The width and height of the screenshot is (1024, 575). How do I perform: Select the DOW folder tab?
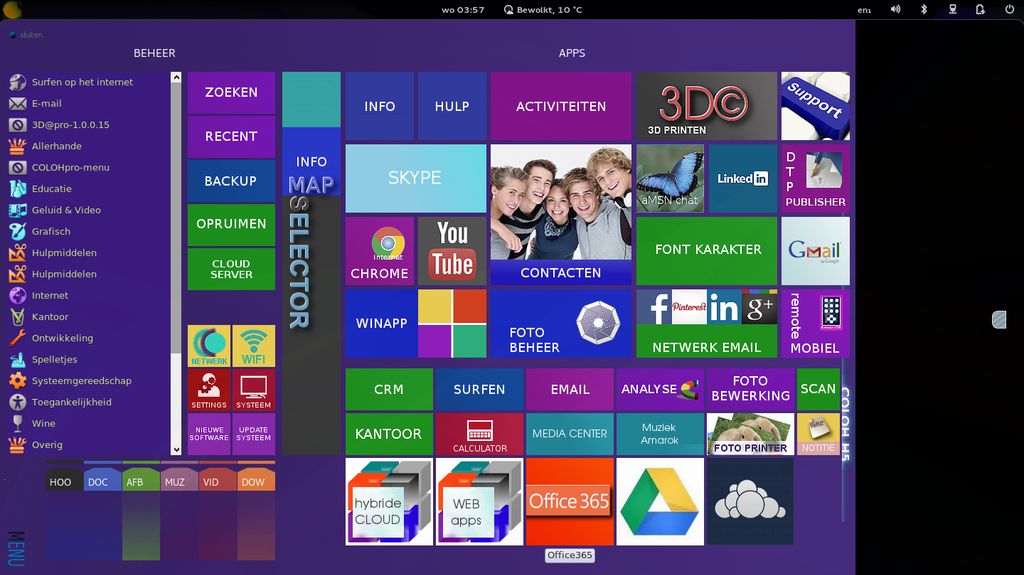point(256,480)
